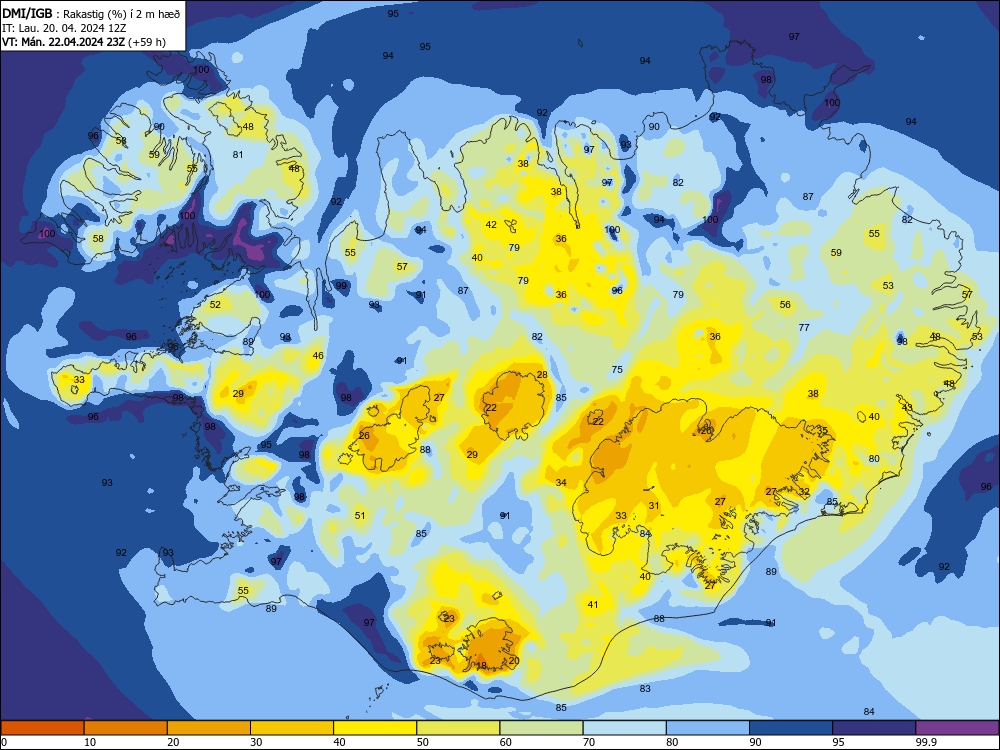
Task: Click the map value '77' in the east
Action: coord(804,327)
